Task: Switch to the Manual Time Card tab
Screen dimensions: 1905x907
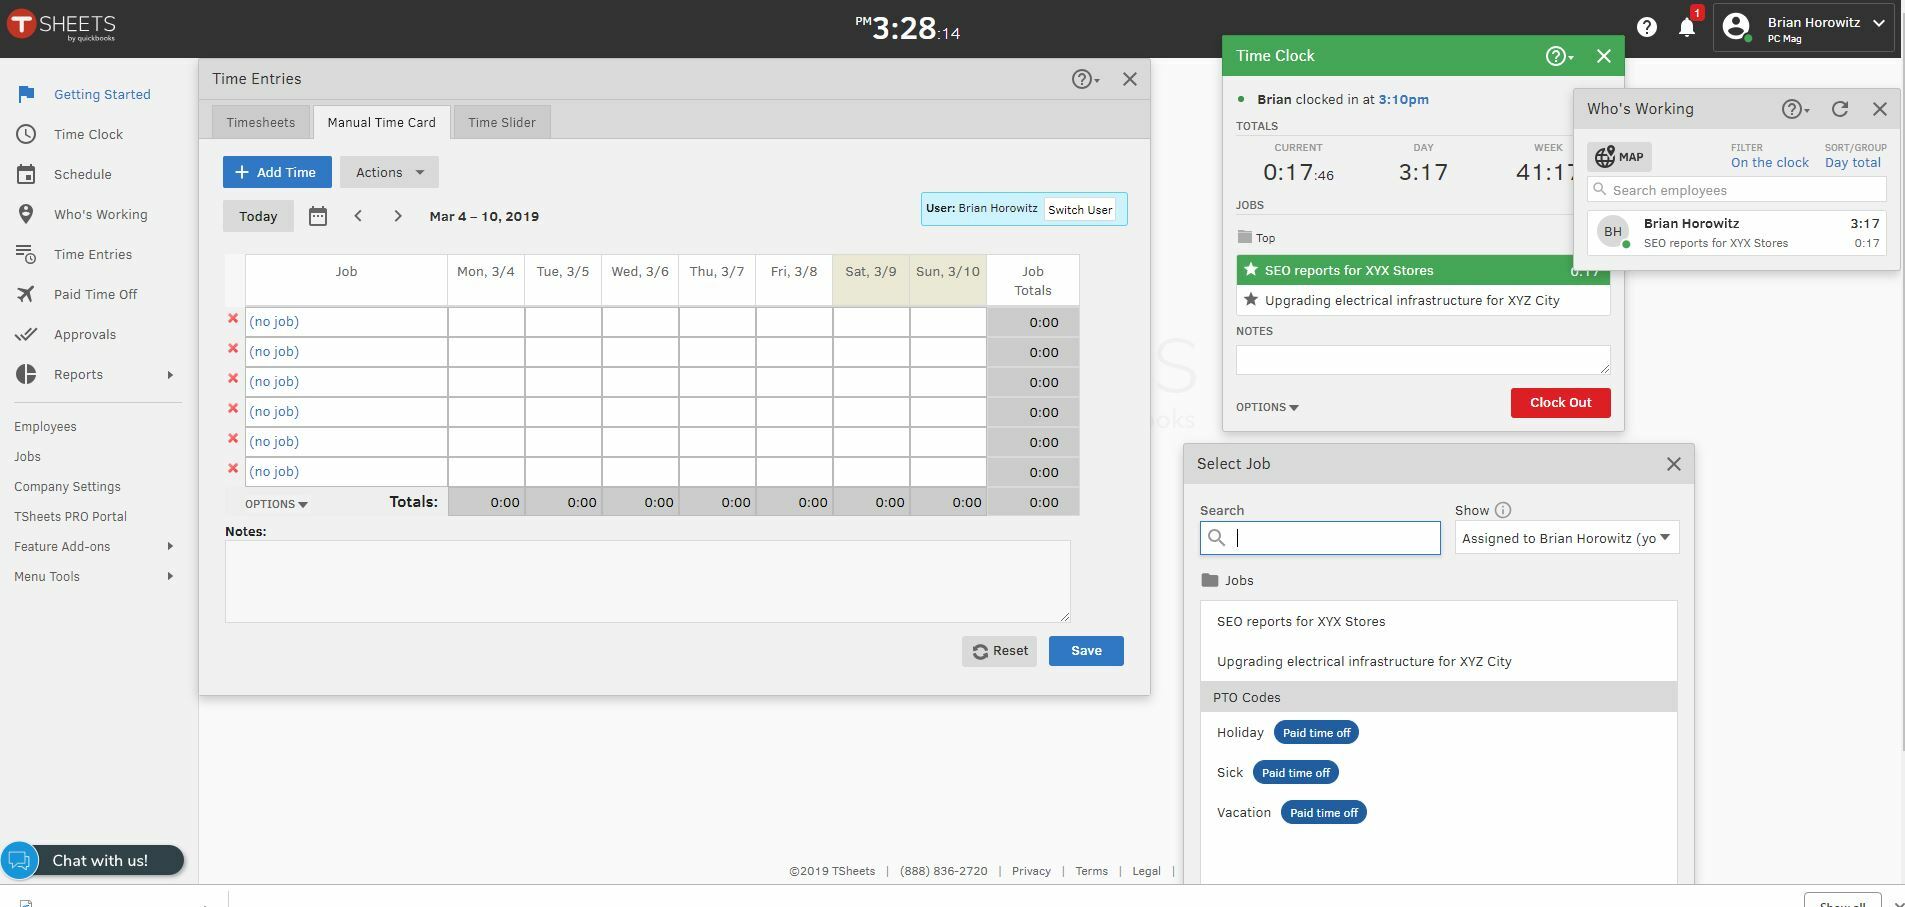Action: 381,122
